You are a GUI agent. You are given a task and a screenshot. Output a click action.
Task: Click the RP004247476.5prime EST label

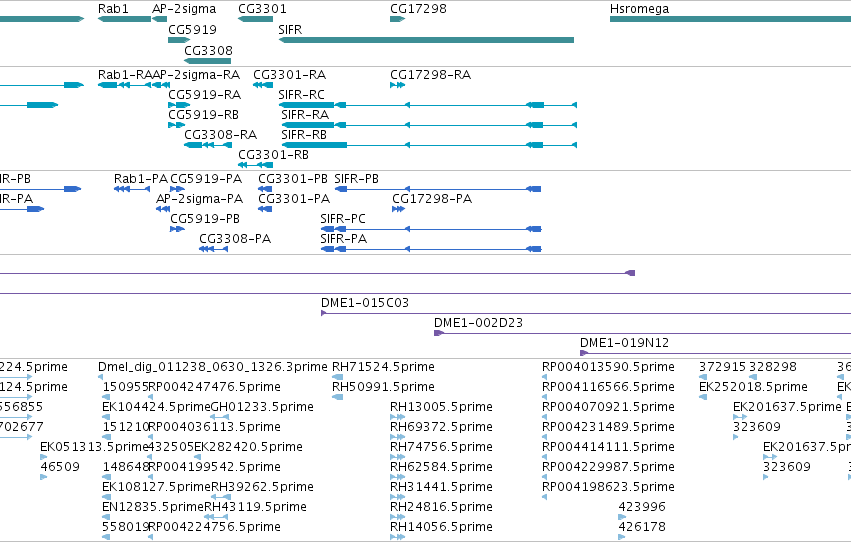point(214,387)
